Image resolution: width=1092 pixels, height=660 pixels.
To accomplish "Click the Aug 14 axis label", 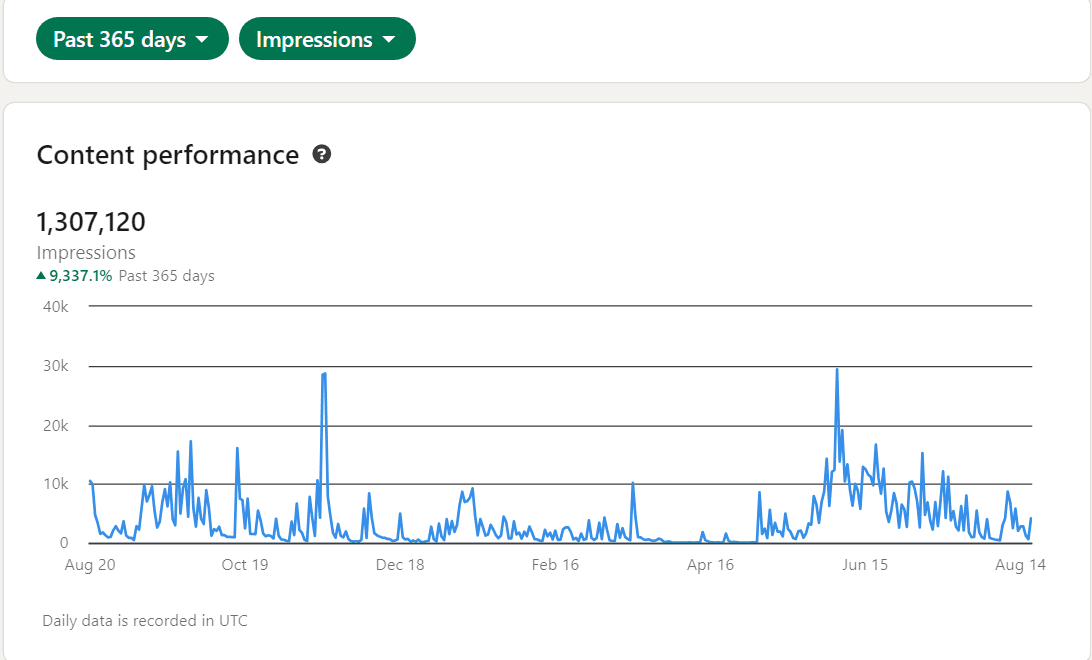I will click(1020, 565).
